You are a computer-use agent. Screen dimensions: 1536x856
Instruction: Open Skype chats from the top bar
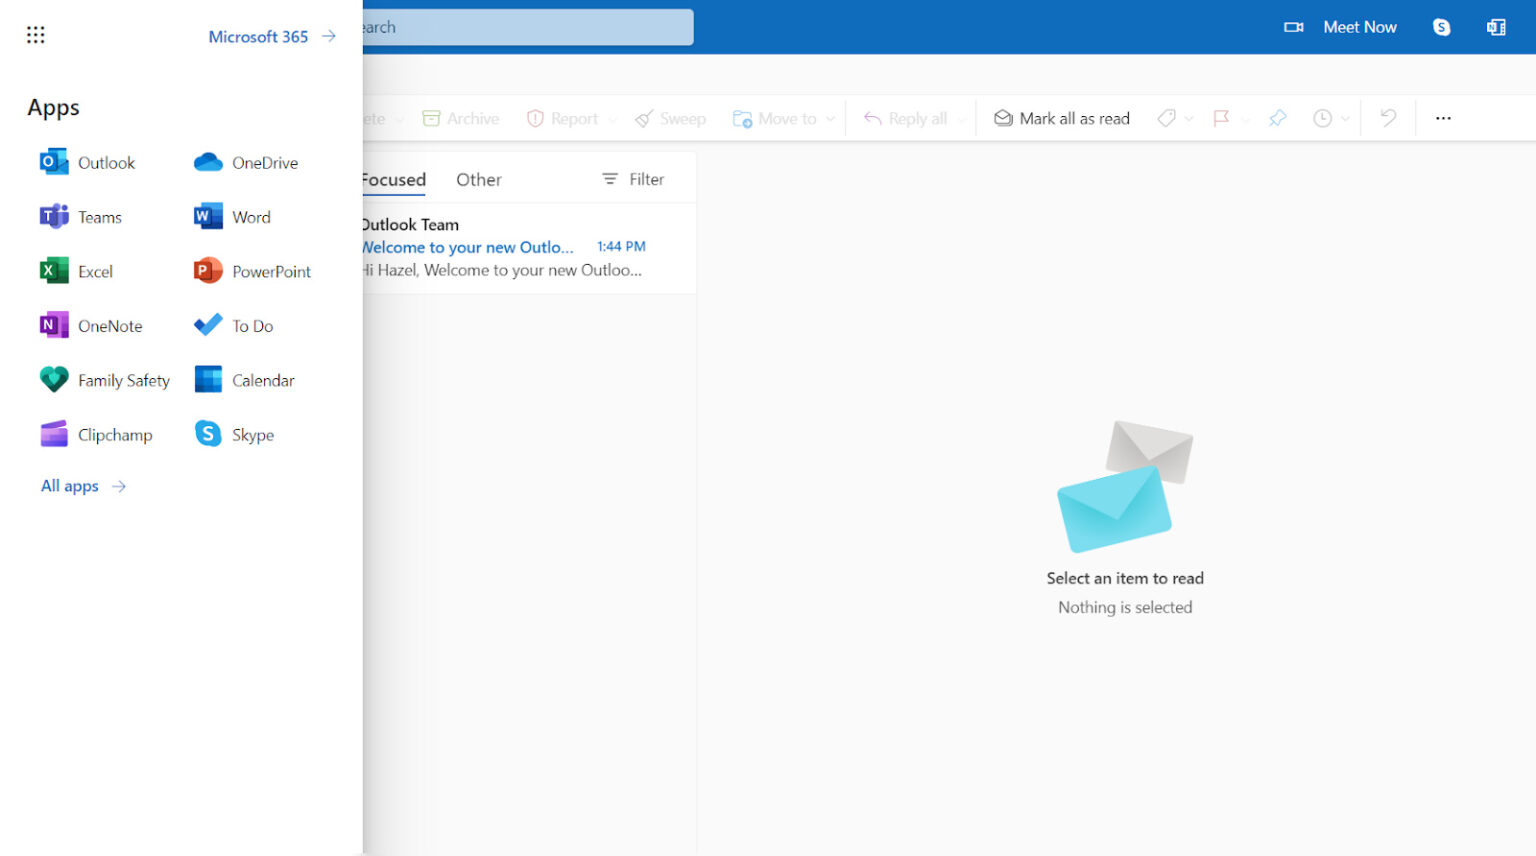point(1440,27)
